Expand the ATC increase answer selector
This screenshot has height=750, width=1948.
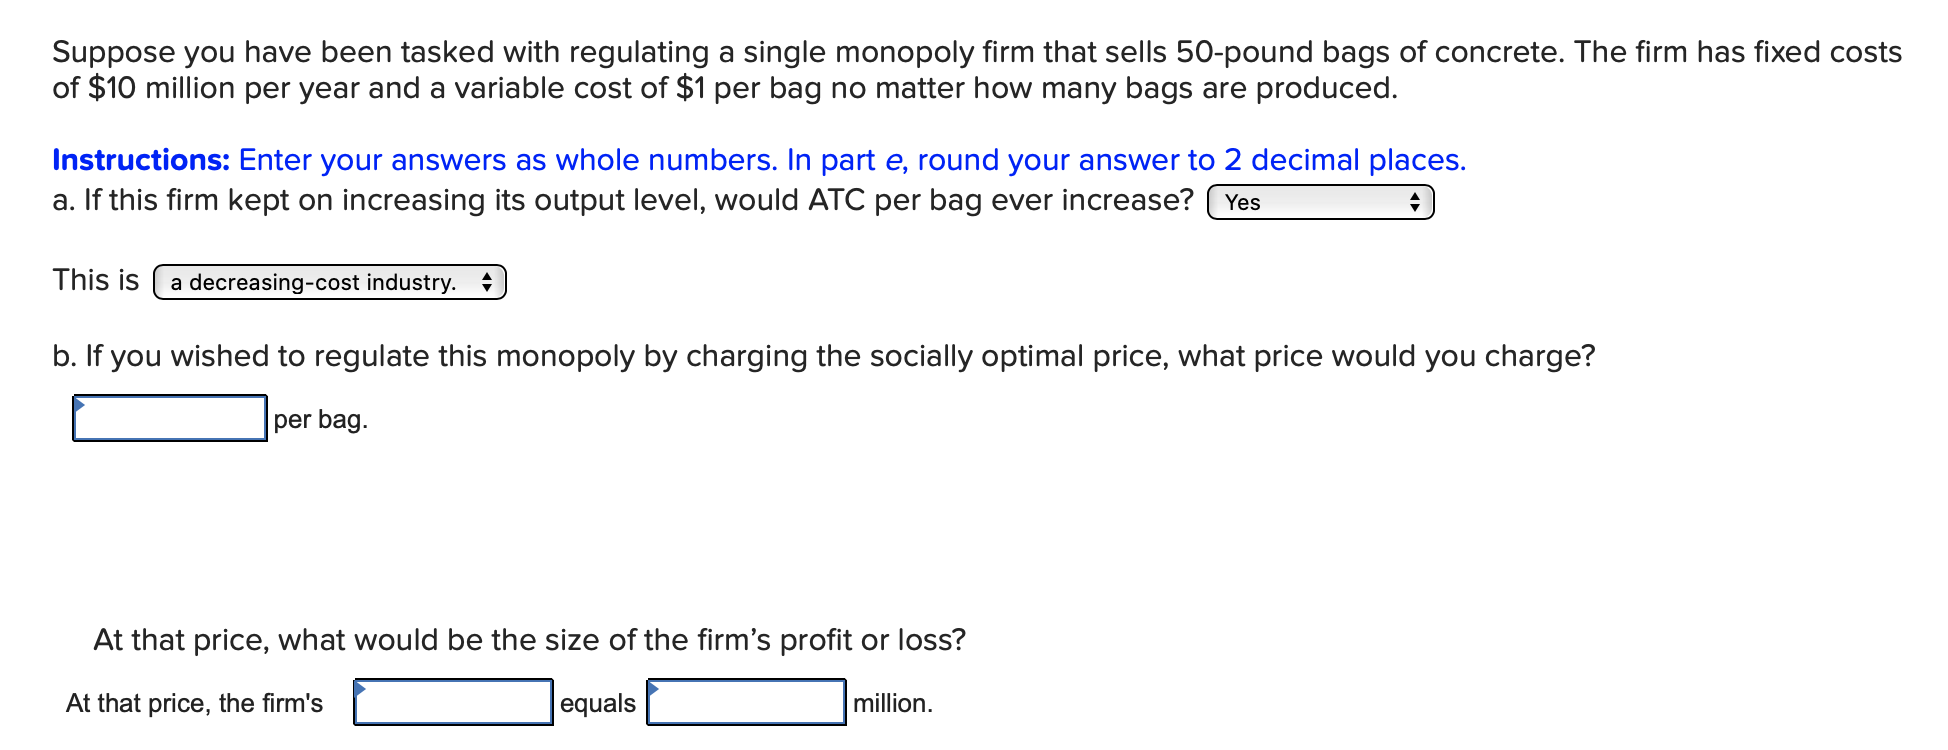pyautogui.click(x=1318, y=202)
